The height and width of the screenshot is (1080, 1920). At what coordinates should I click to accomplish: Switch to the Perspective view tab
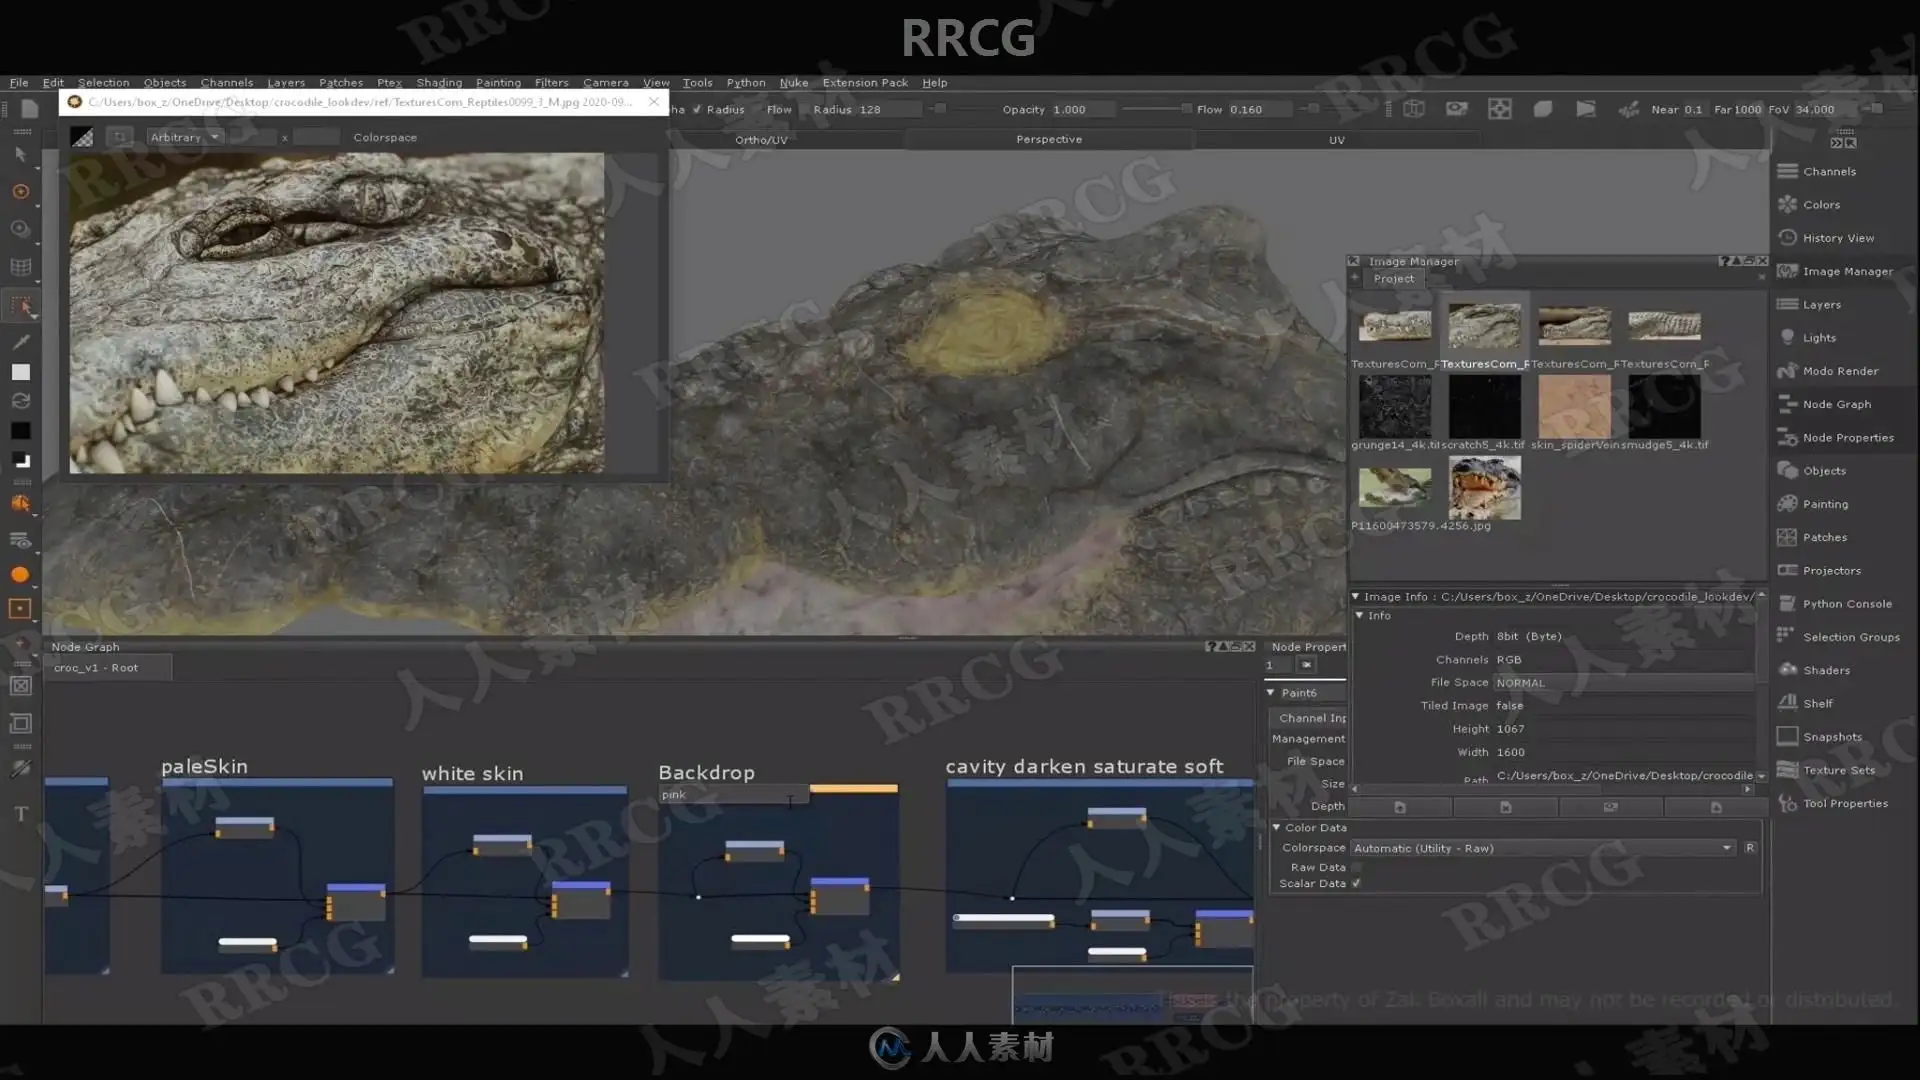[x=1049, y=139]
